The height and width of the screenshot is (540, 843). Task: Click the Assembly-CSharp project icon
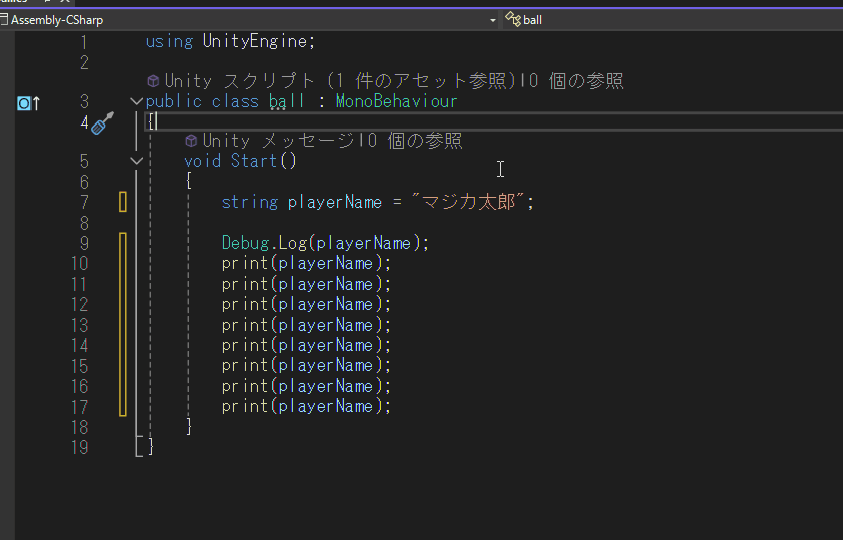click(x=4, y=20)
